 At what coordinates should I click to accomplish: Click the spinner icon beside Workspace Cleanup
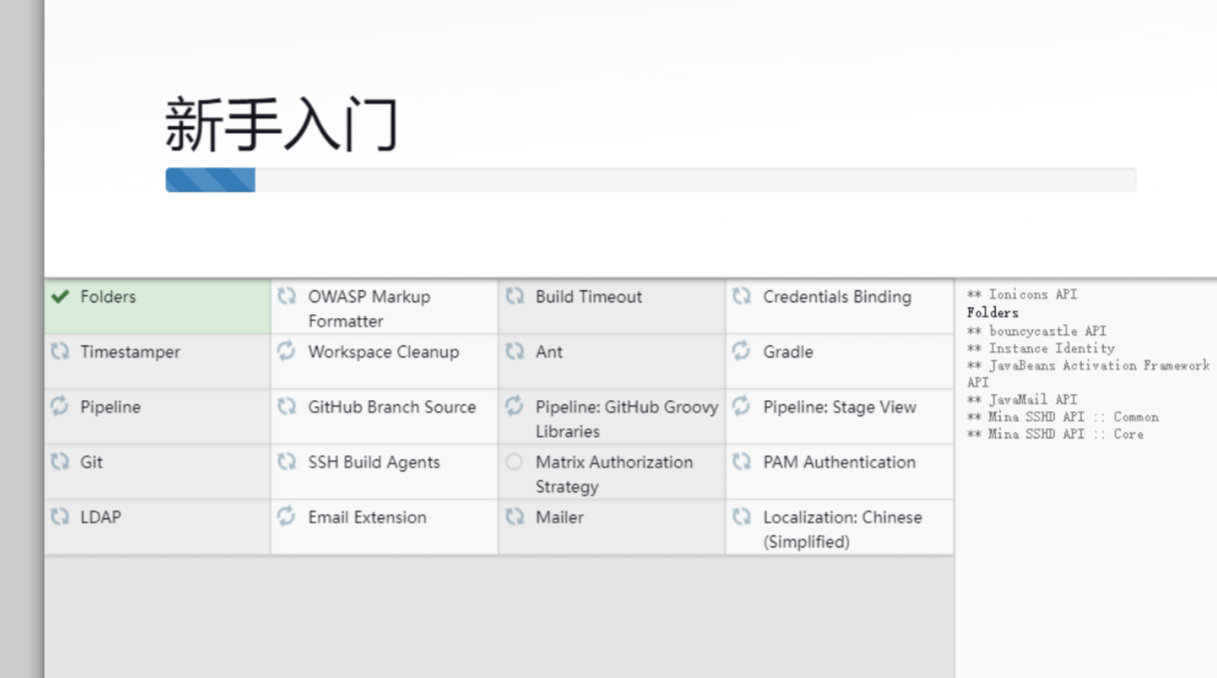(x=287, y=351)
